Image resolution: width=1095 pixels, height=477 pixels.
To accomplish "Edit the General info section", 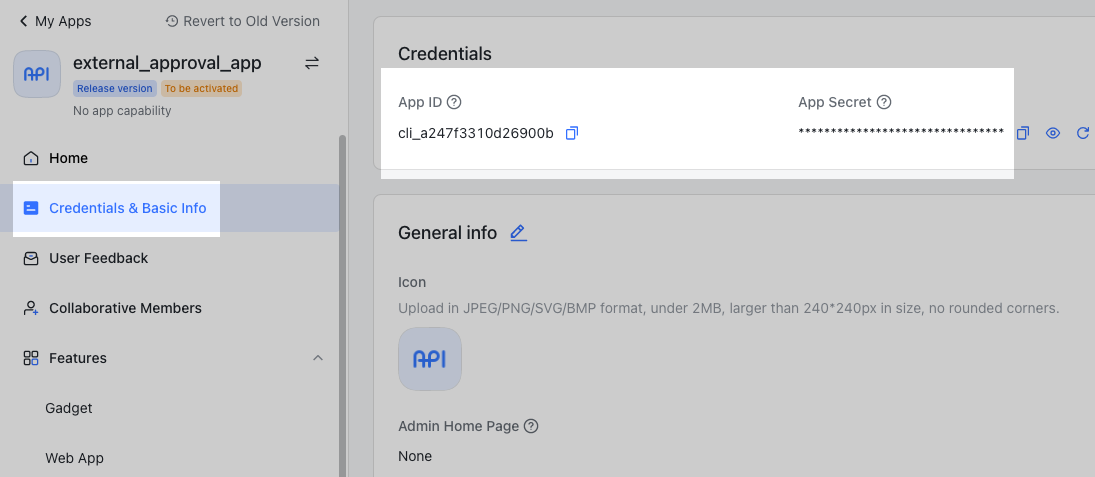I will click(517, 233).
